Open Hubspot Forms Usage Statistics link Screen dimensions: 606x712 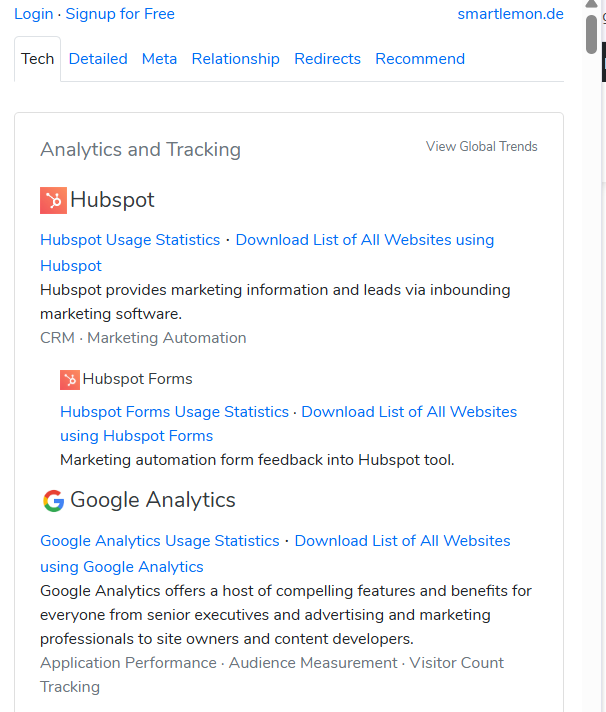click(174, 412)
